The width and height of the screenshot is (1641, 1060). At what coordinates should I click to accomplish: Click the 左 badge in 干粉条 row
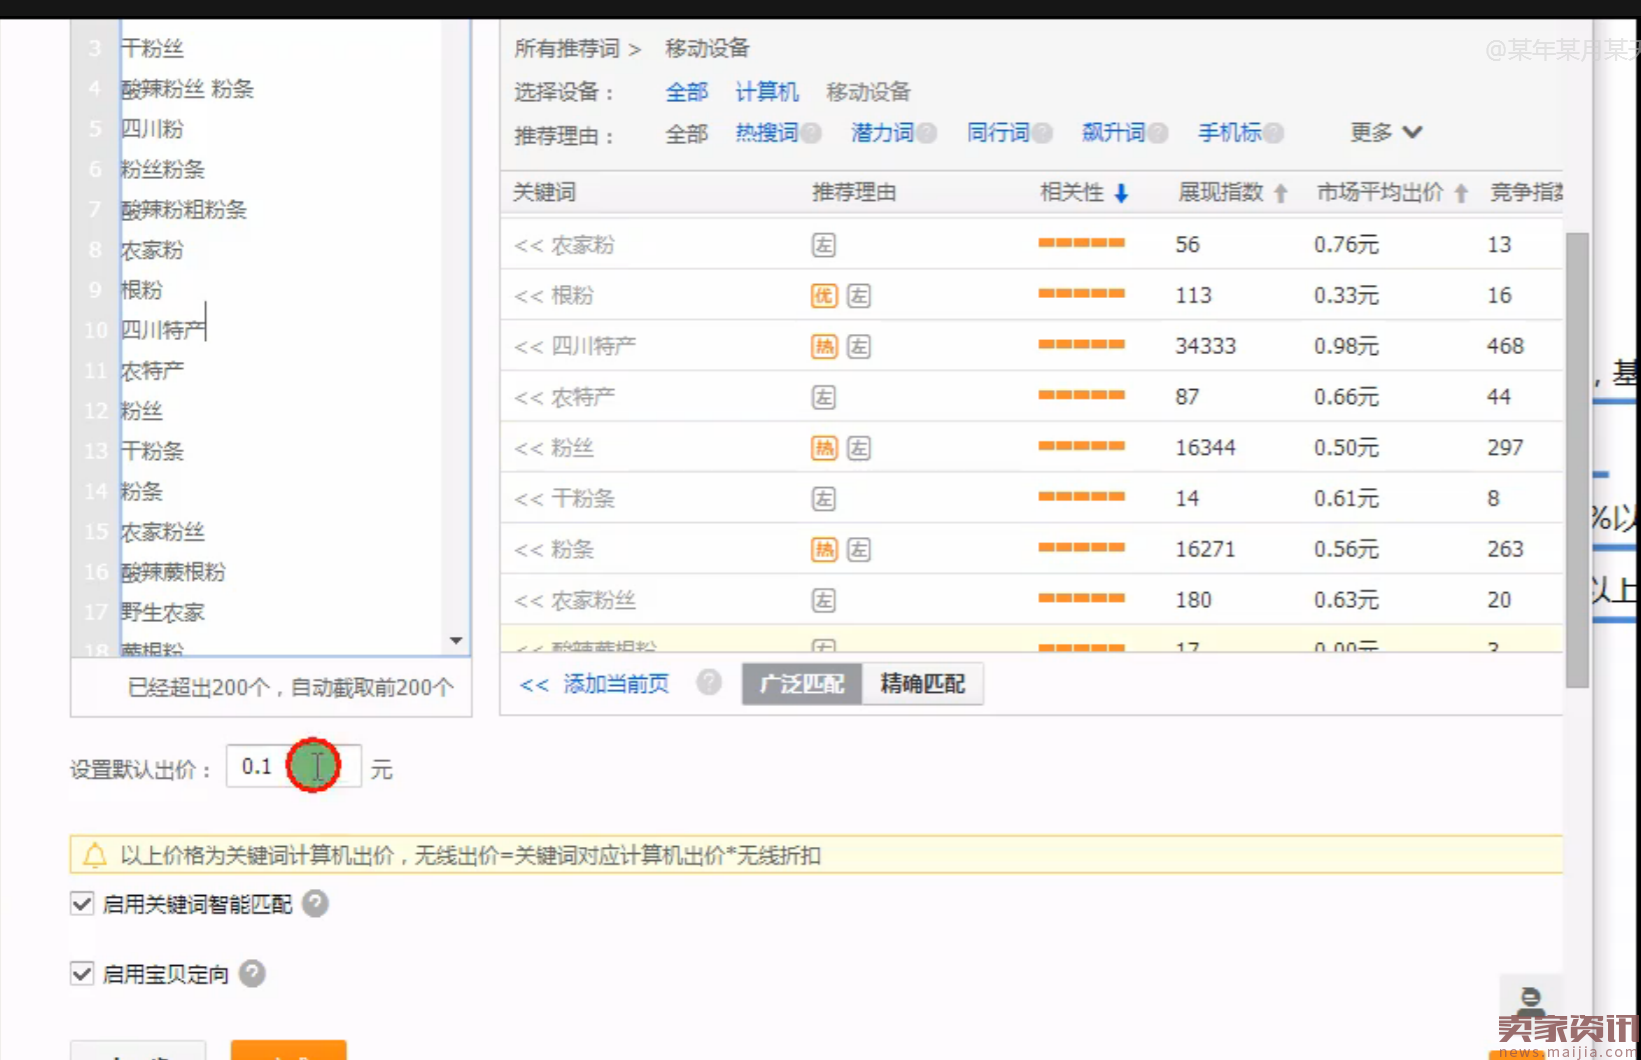click(x=823, y=499)
